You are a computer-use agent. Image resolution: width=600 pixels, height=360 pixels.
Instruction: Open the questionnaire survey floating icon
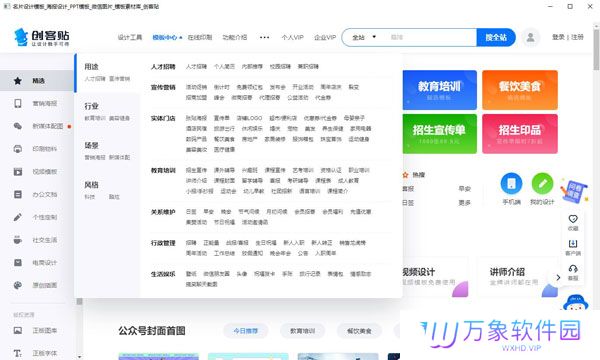tap(574, 191)
